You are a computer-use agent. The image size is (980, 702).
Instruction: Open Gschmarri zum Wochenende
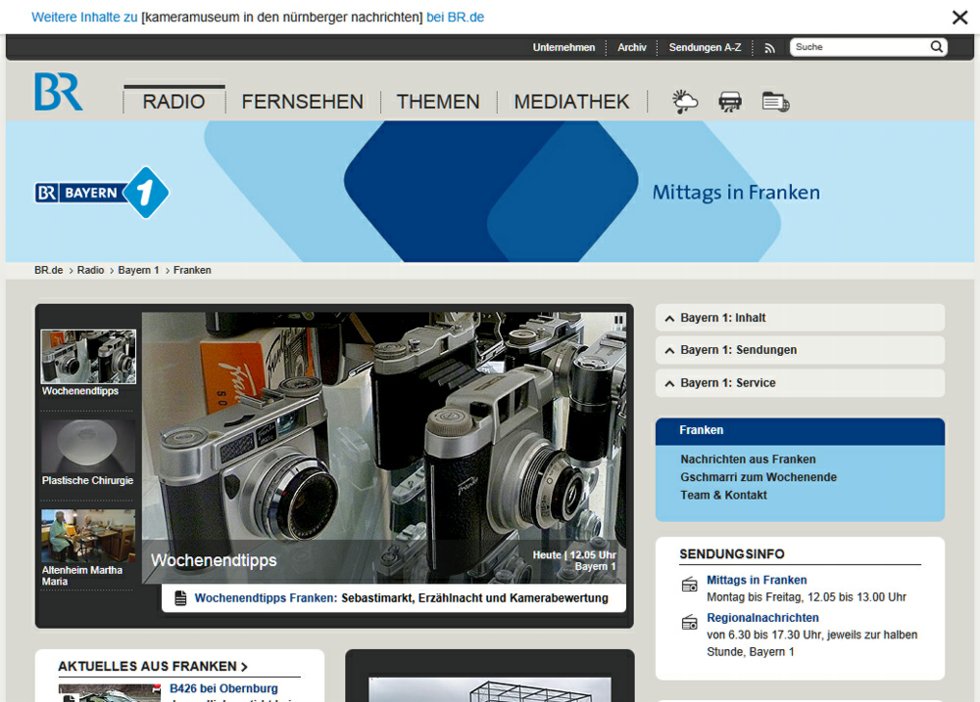(x=759, y=478)
